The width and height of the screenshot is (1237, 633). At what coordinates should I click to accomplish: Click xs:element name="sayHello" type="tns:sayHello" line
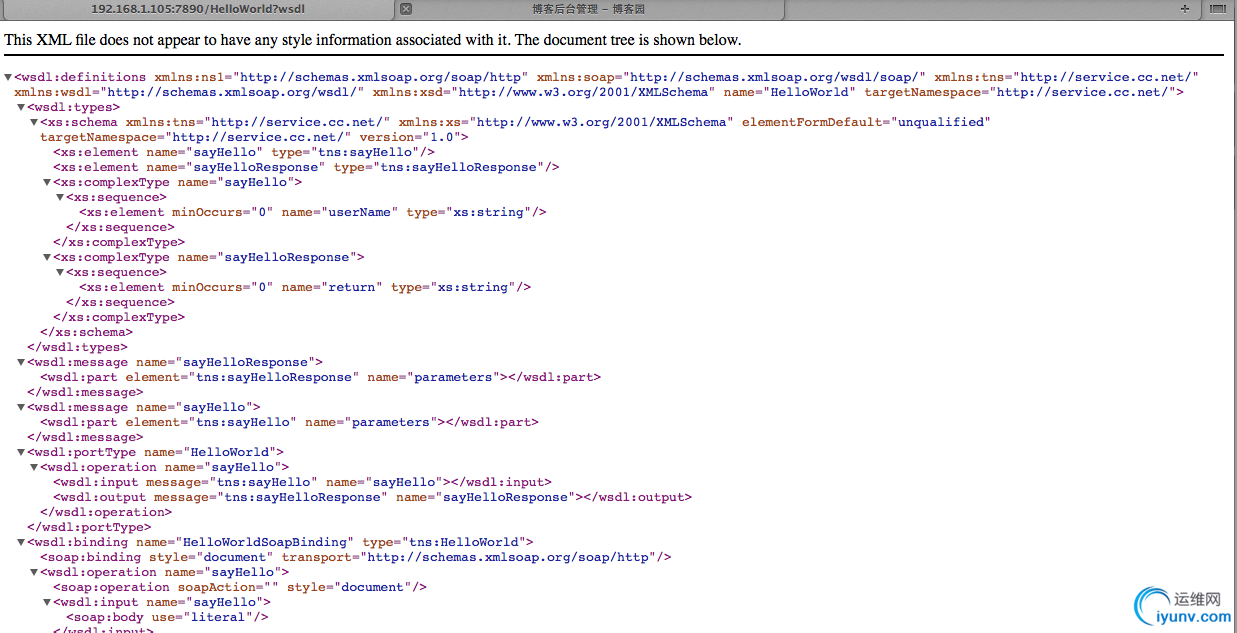click(x=244, y=152)
